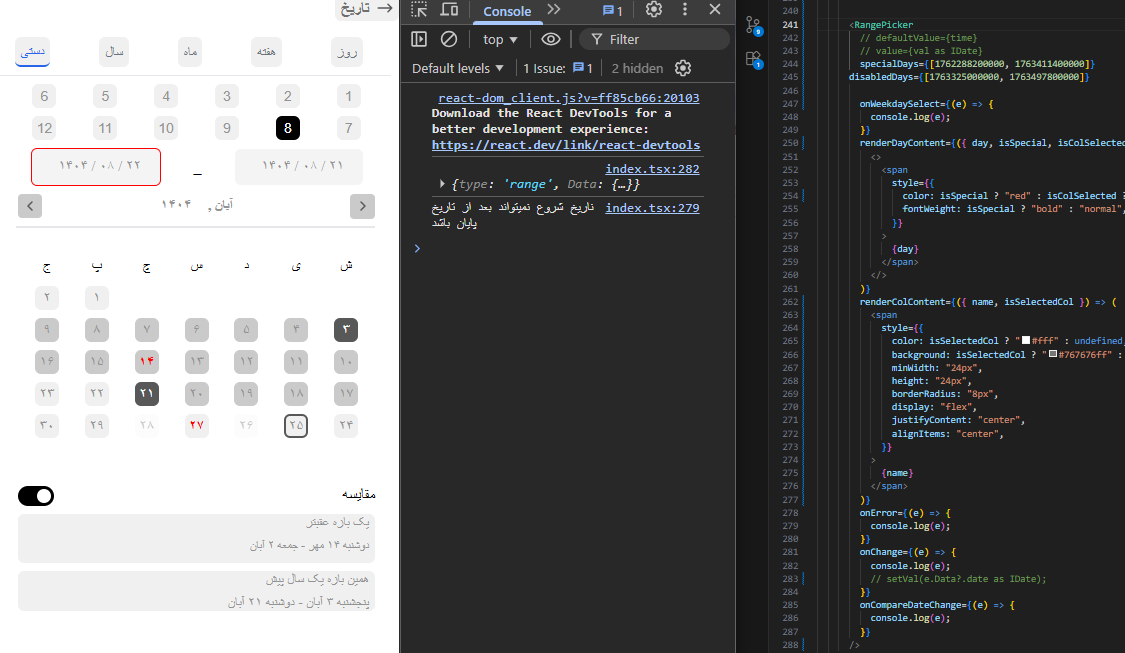The width and height of the screenshot is (1125, 653).
Task: Switch to the روز range tab
Action: 347,52
